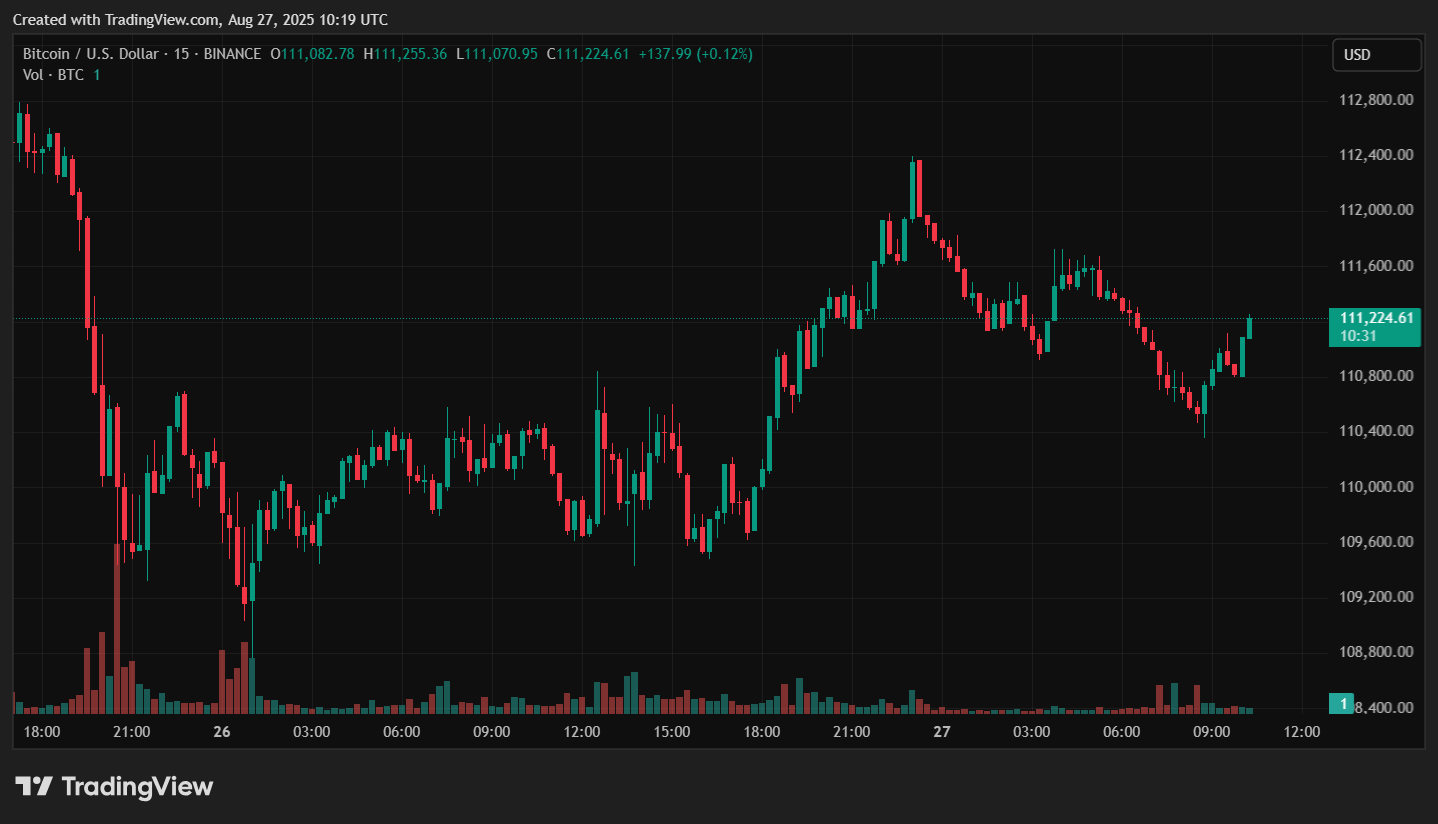Image resolution: width=1438 pixels, height=824 pixels.
Task: Click the volume value badge showing 1
Action: click(1342, 704)
